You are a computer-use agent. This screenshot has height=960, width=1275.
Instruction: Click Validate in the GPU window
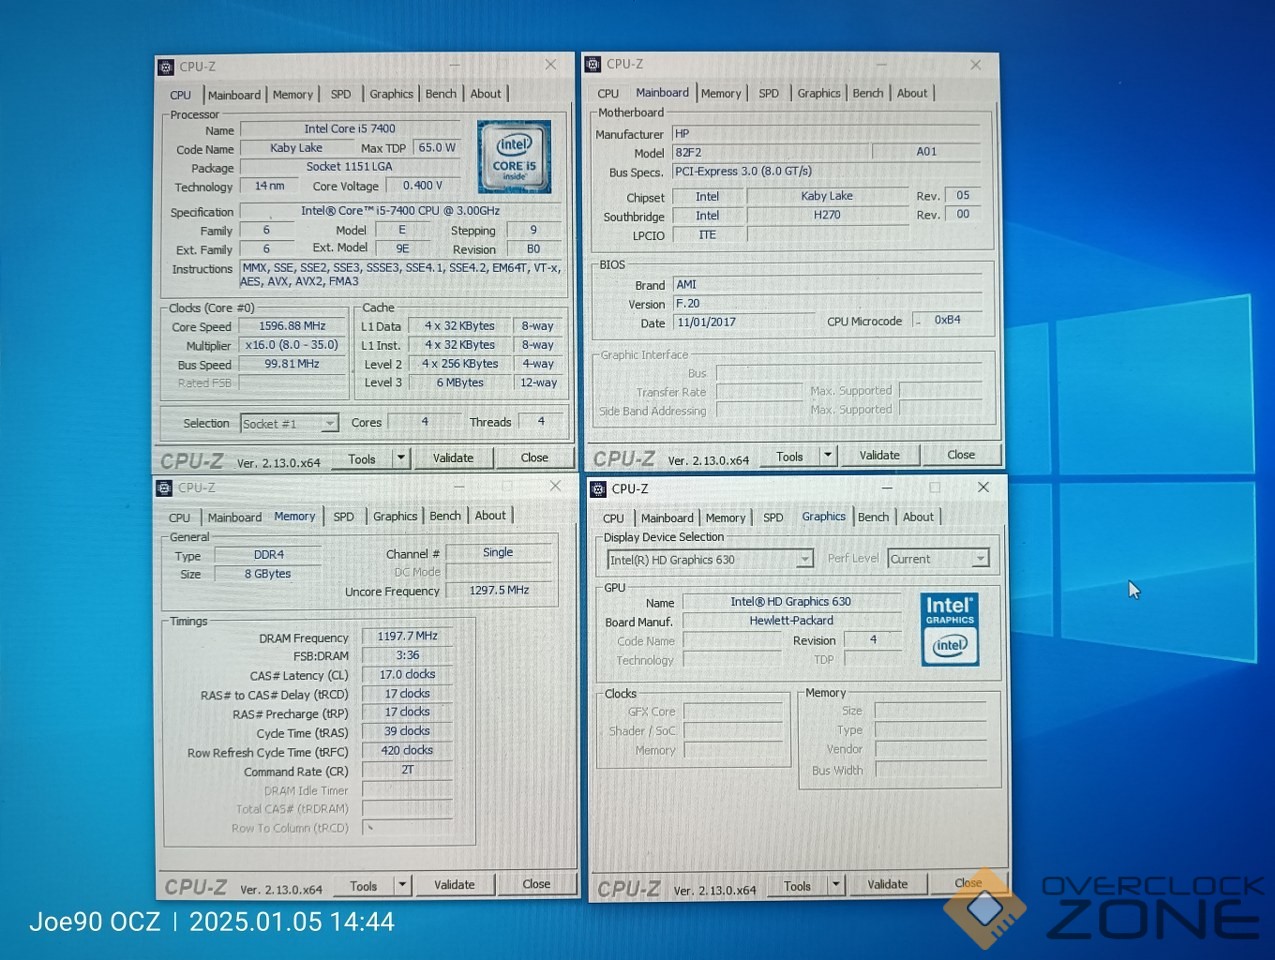pos(888,885)
